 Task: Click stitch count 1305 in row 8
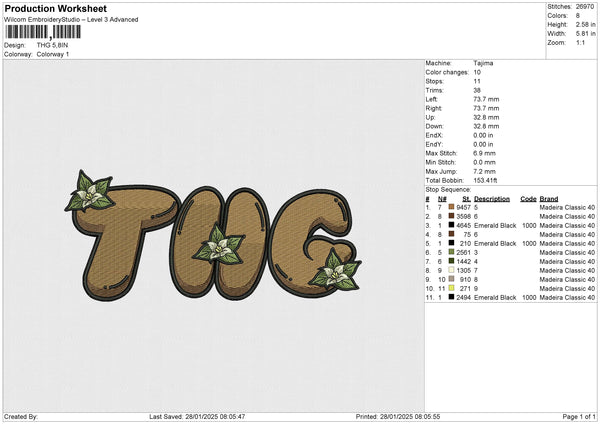point(463,270)
